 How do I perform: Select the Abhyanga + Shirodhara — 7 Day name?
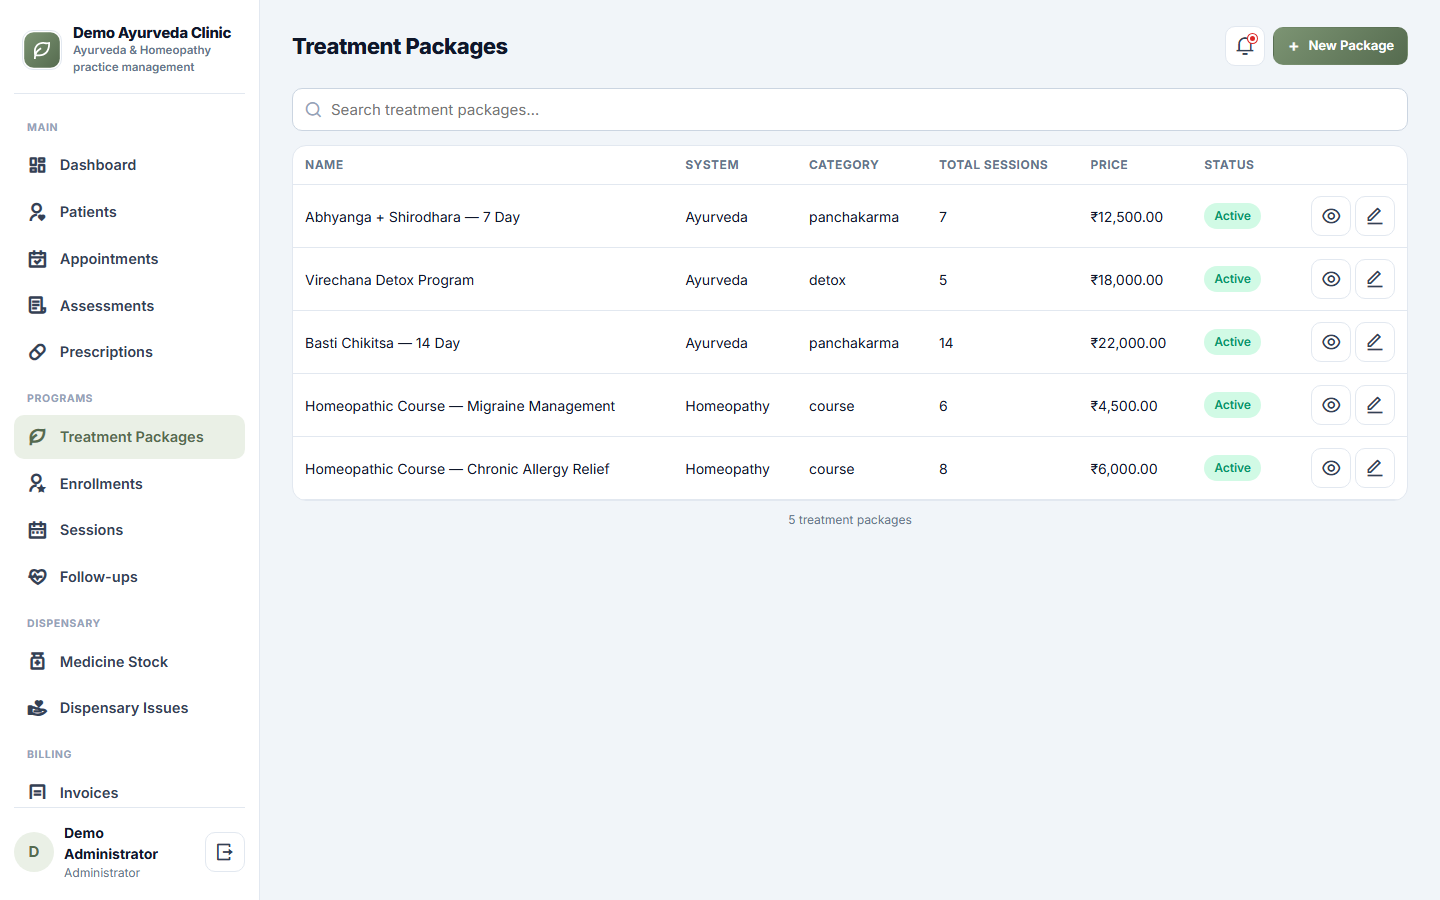click(412, 217)
